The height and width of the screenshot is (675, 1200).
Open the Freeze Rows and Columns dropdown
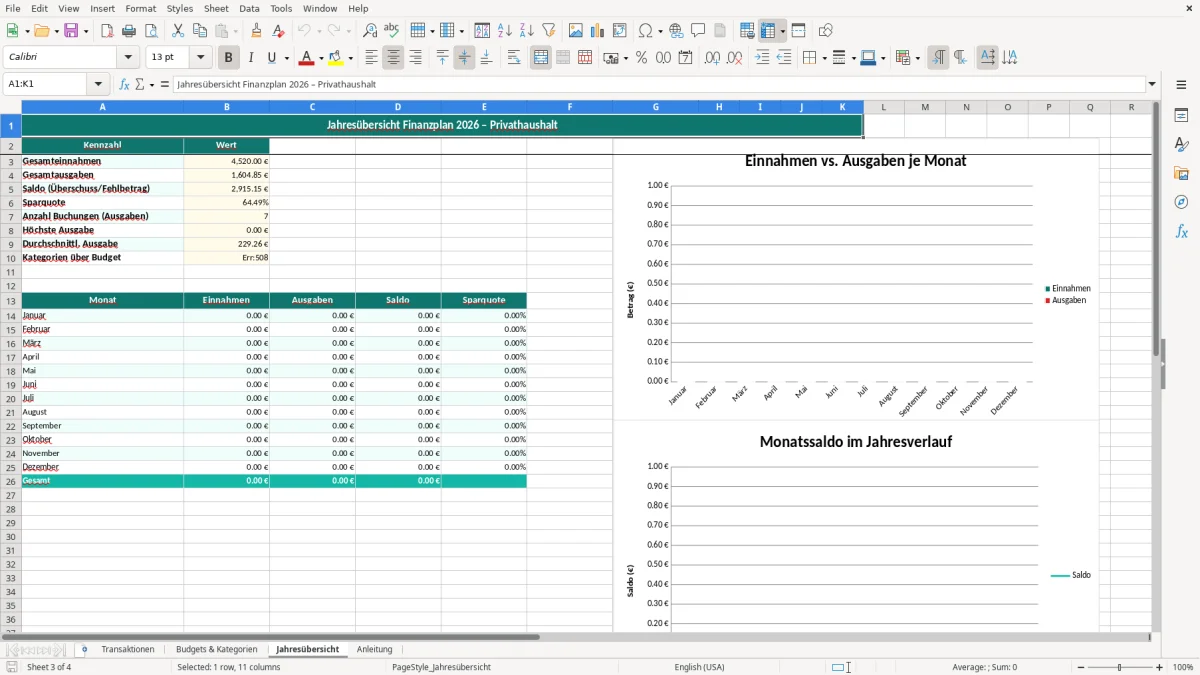(783, 31)
